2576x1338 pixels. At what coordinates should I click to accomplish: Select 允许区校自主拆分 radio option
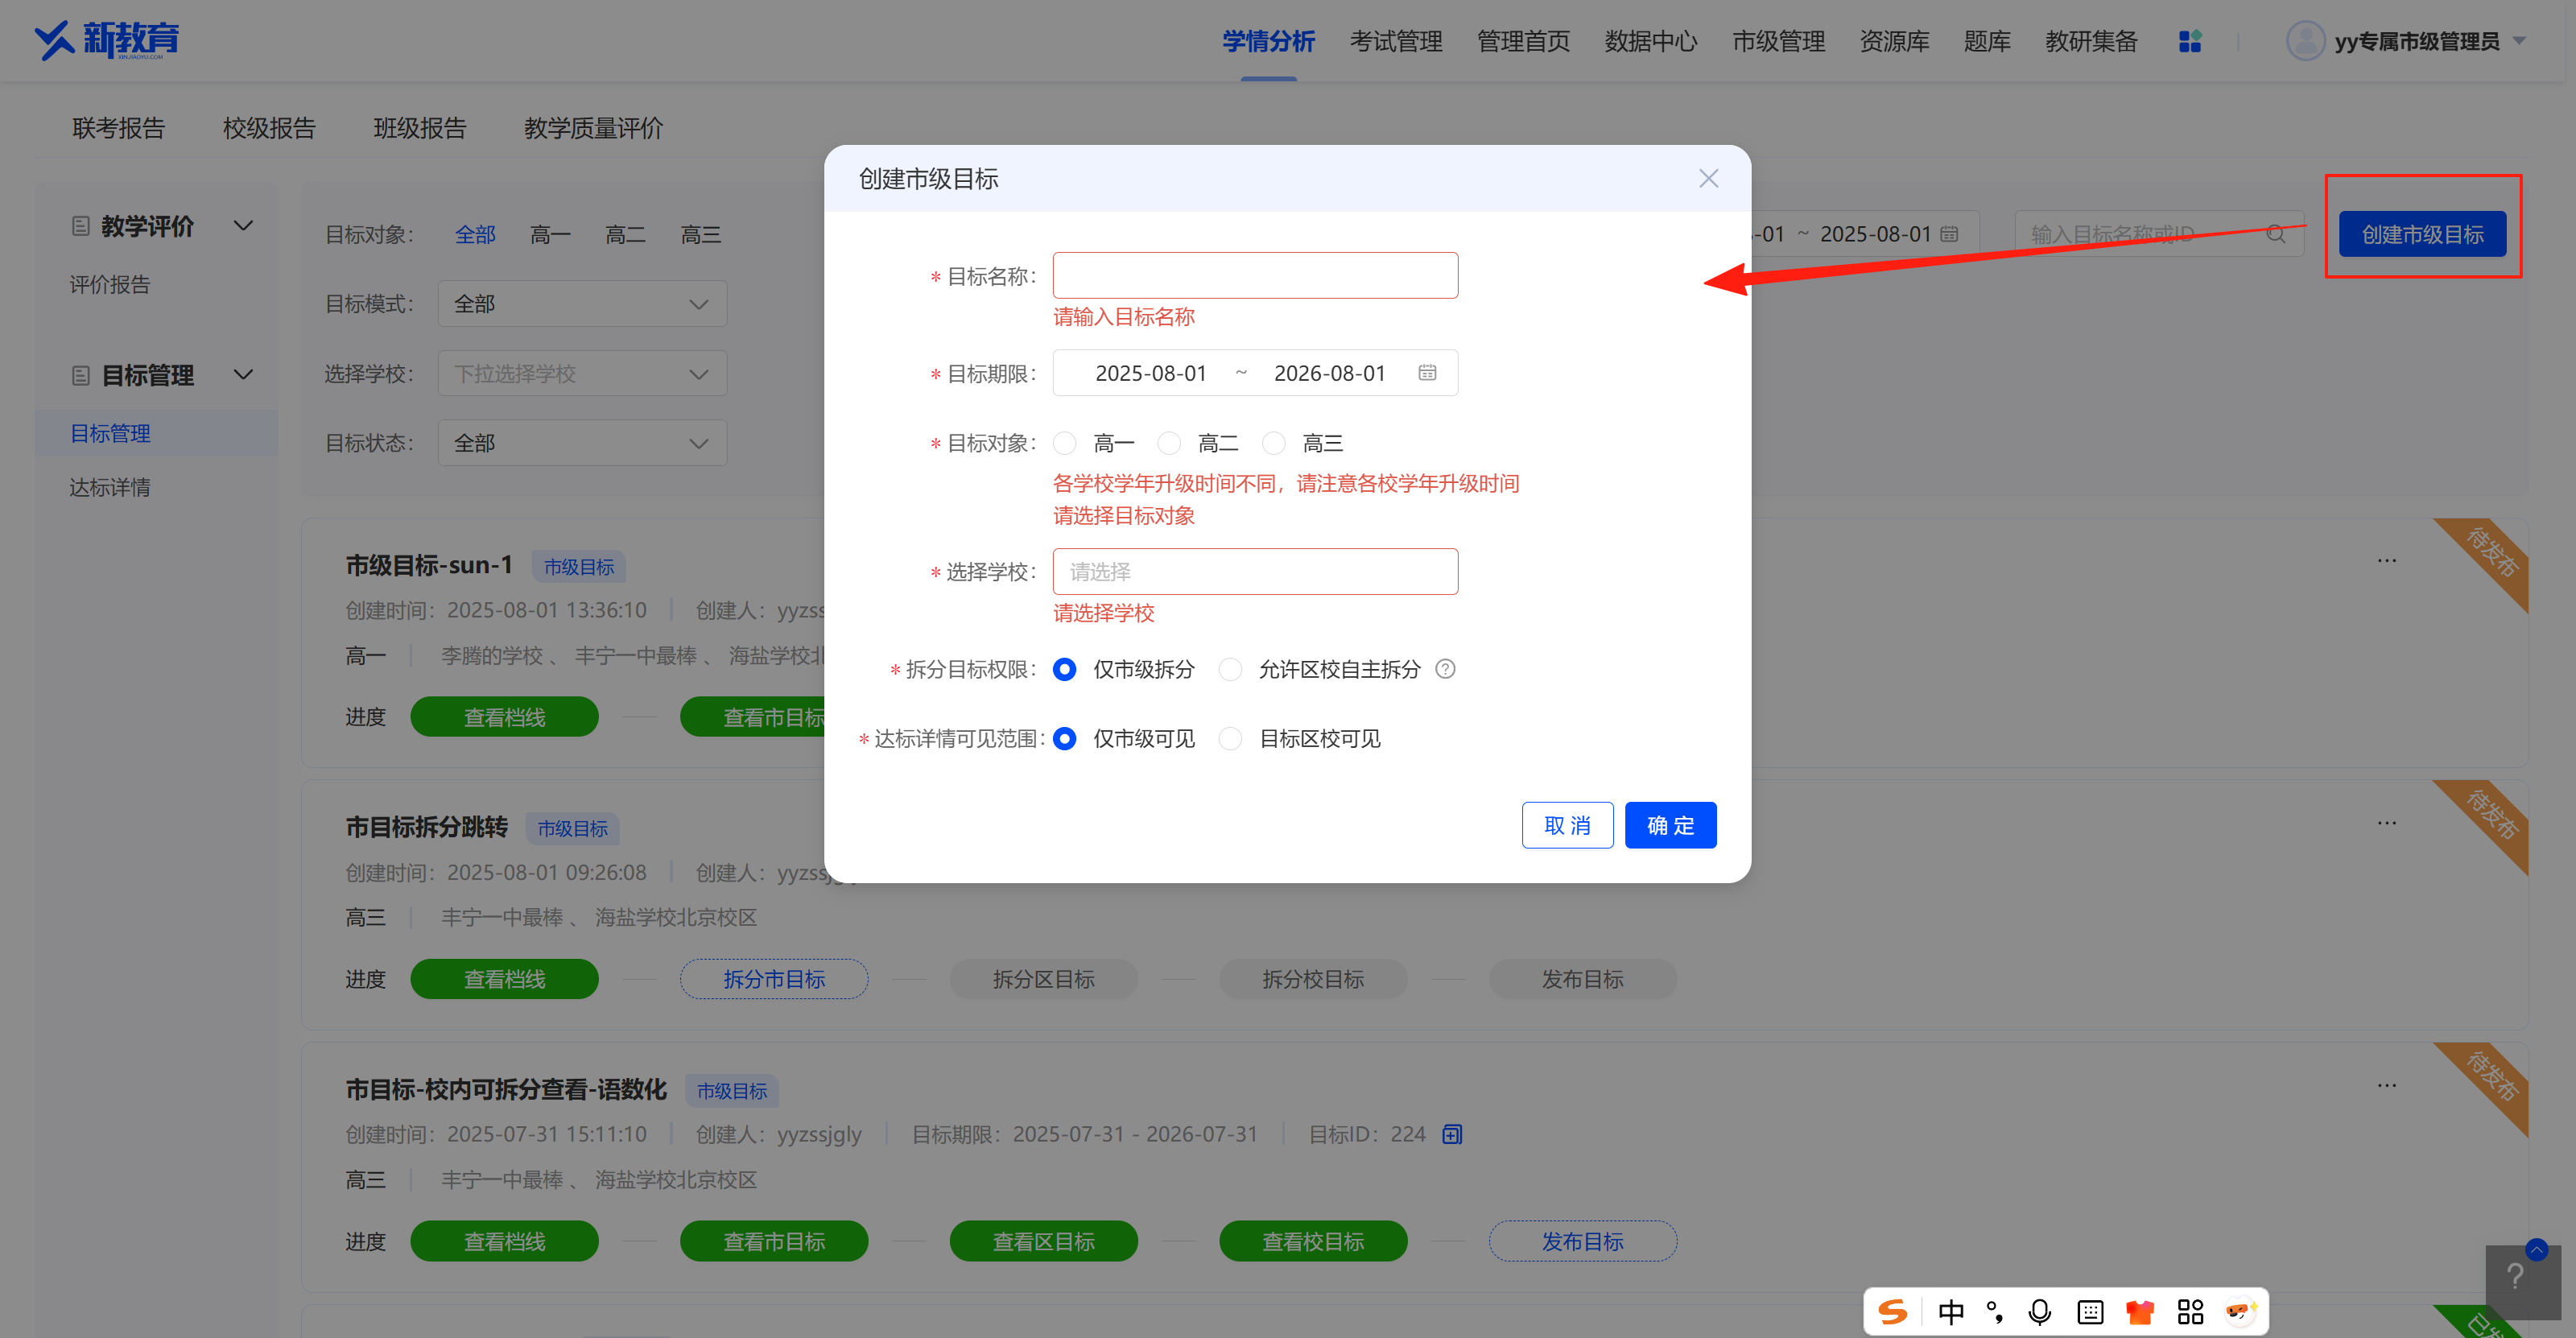(1230, 669)
